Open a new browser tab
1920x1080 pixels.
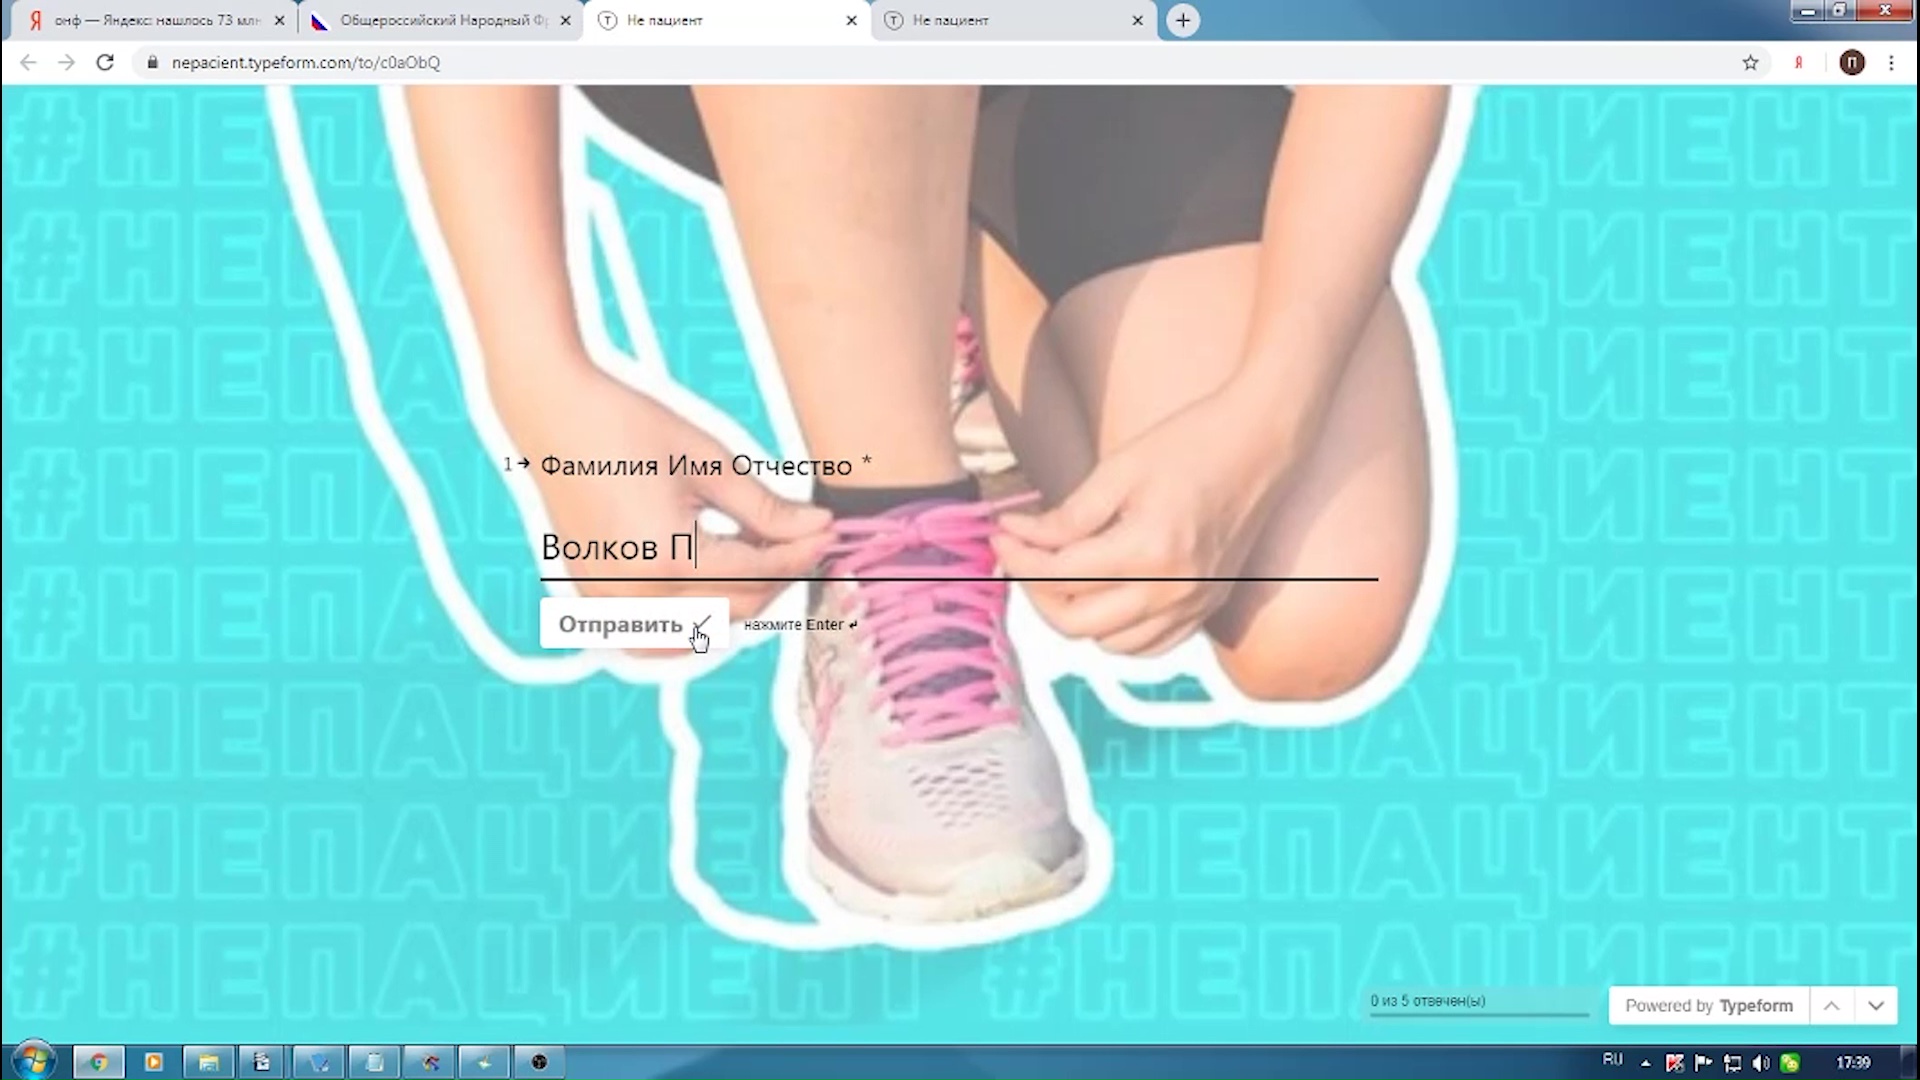click(1183, 20)
